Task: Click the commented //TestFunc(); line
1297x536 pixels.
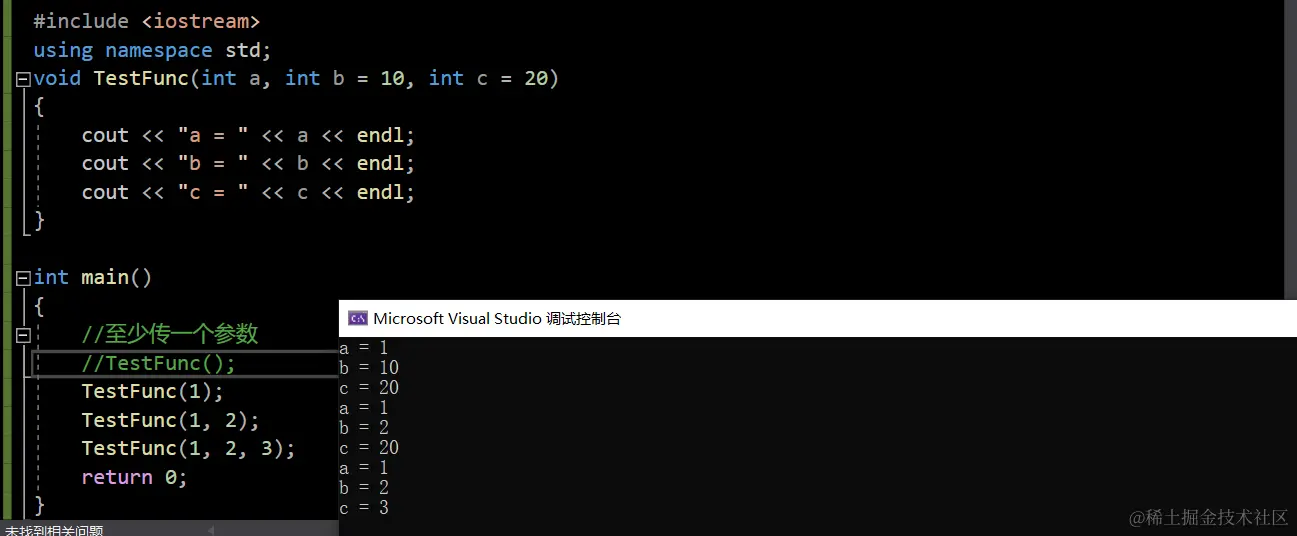Action: (159, 363)
